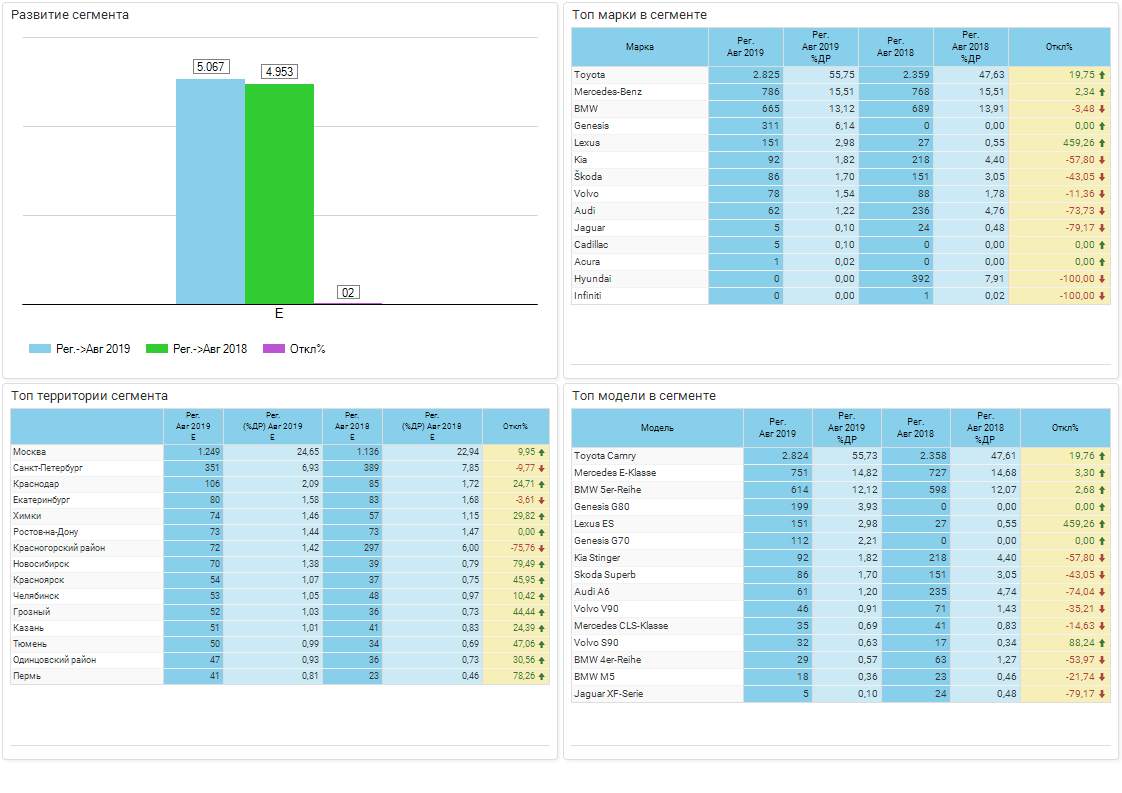Click the 2.824 value in Toyota Camry row
The width and height of the screenshot is (1122, 793).
pyautogui.click(x=795, y=456)
